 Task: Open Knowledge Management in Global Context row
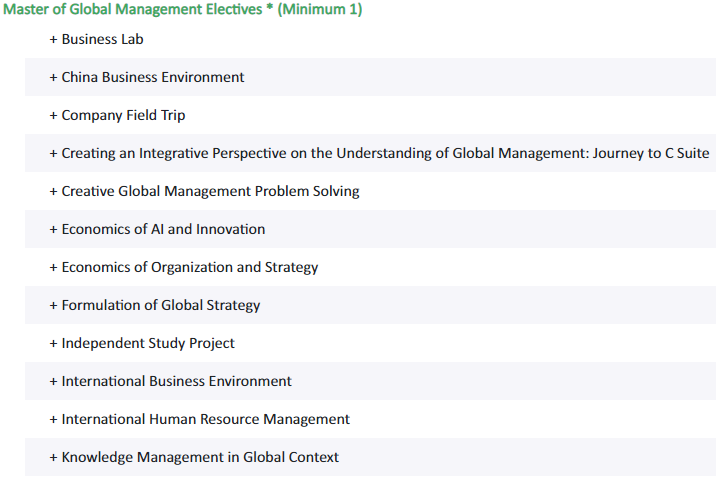coord(370,457)
